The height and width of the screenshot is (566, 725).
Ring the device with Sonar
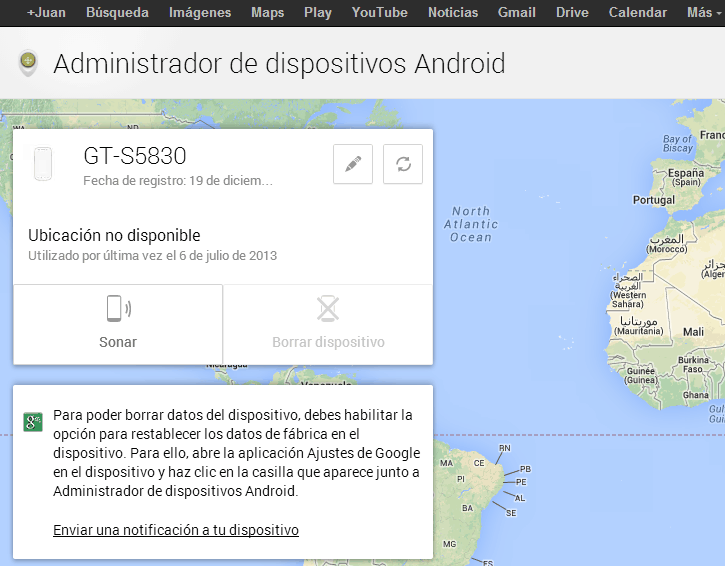click(x=118, y=322)
